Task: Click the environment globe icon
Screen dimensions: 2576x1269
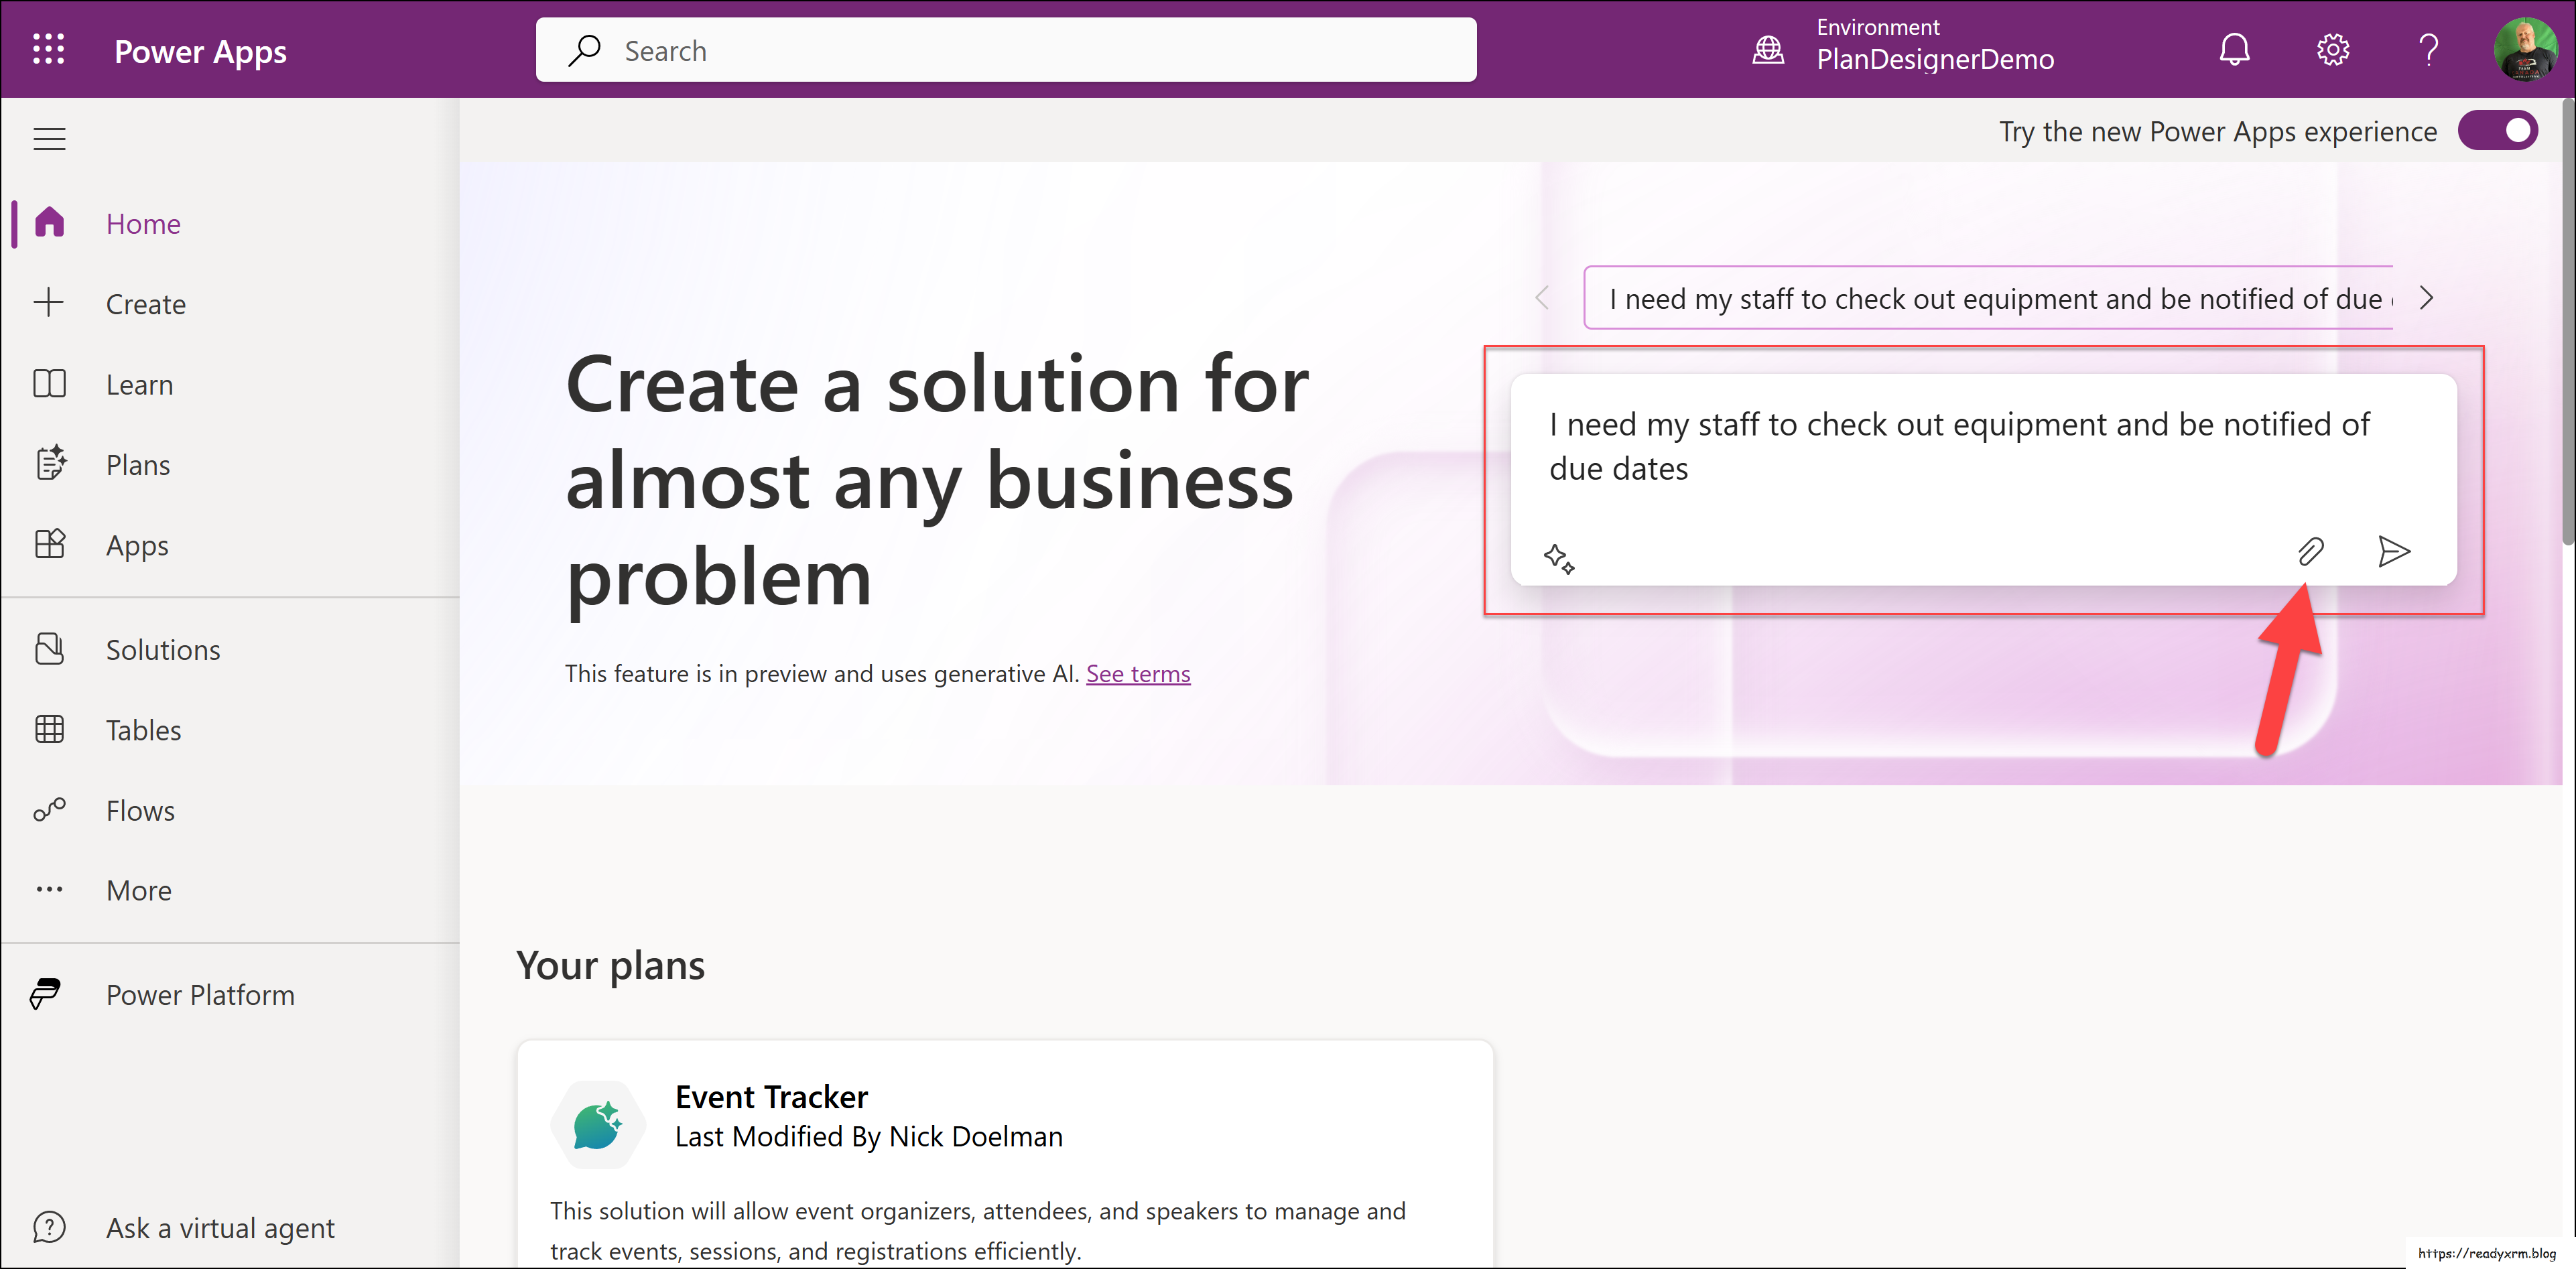Action: click(1768, 49)
